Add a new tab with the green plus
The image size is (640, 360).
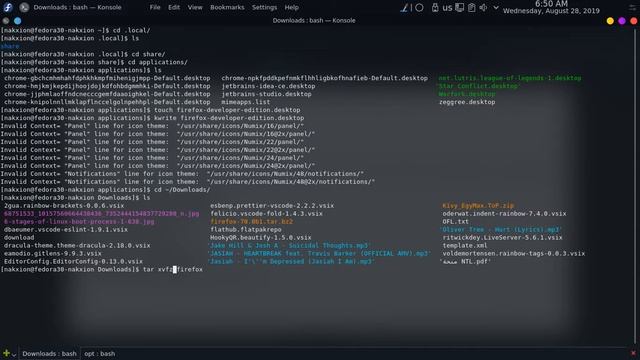[x=6, y=353]
